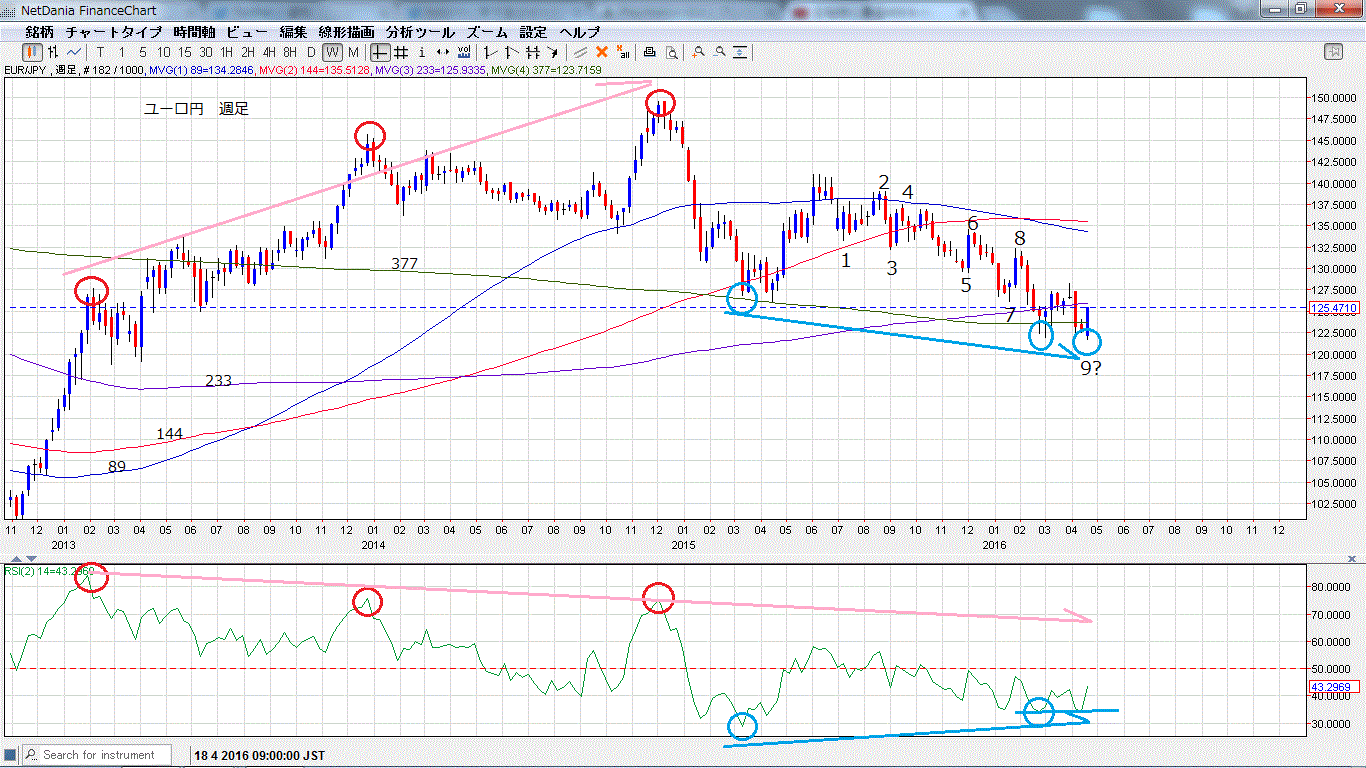The height and width of the screenshot is (768, 1366).
Task: Click the MVG(1) 89=134.2846 legend
Action: click(204, 70)
